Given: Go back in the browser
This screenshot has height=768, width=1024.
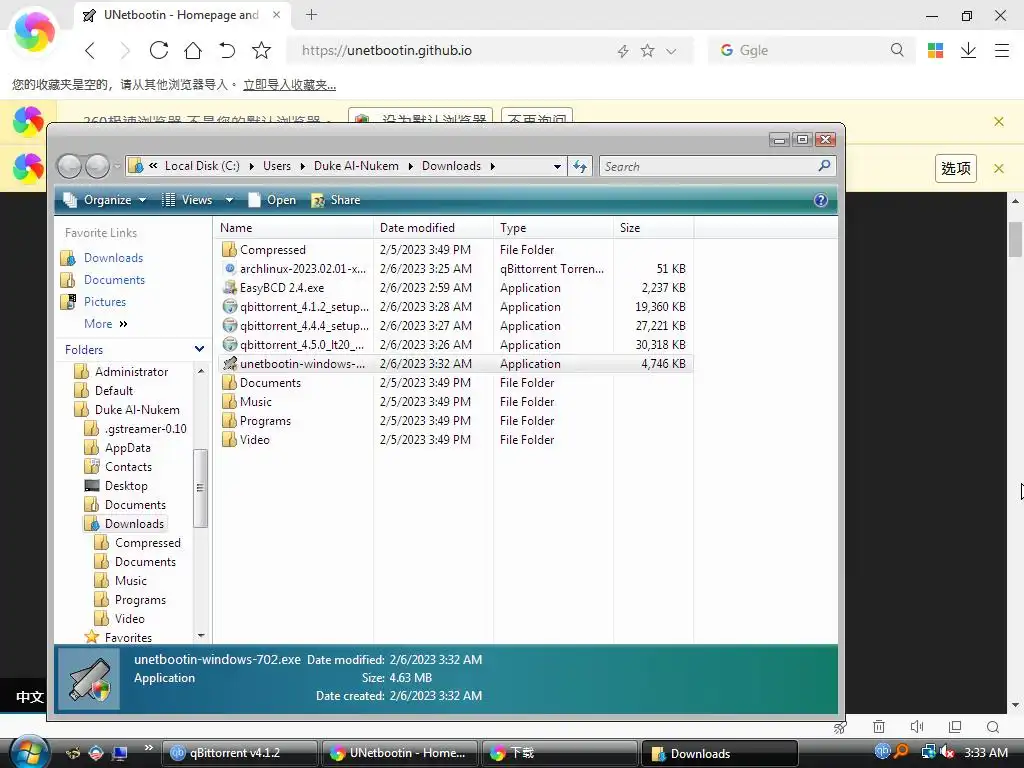Looking at the screenshot, I should [x=90, y=50].
